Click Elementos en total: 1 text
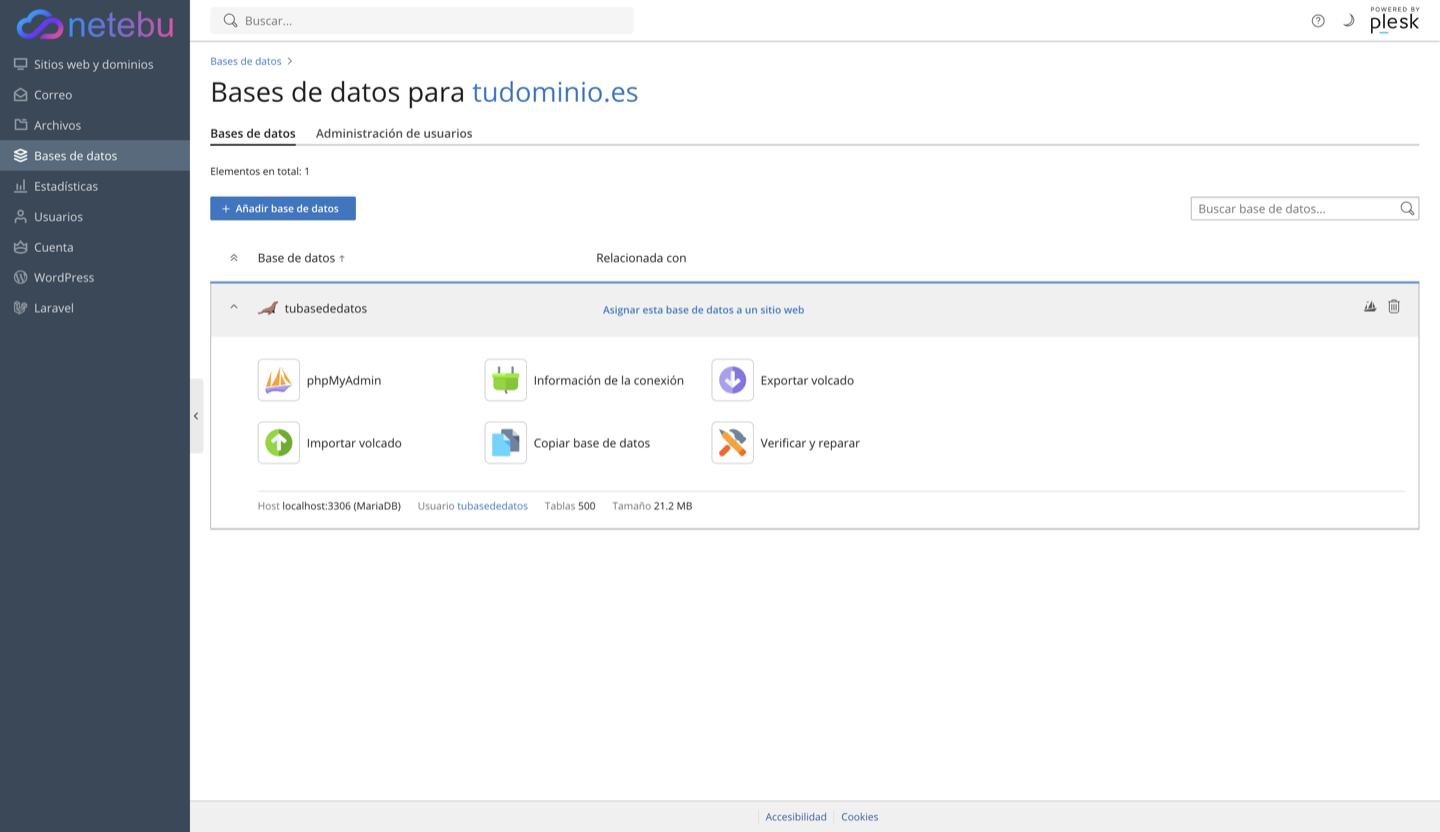The height and width of the screenshot is (832, 1440). 260,172
